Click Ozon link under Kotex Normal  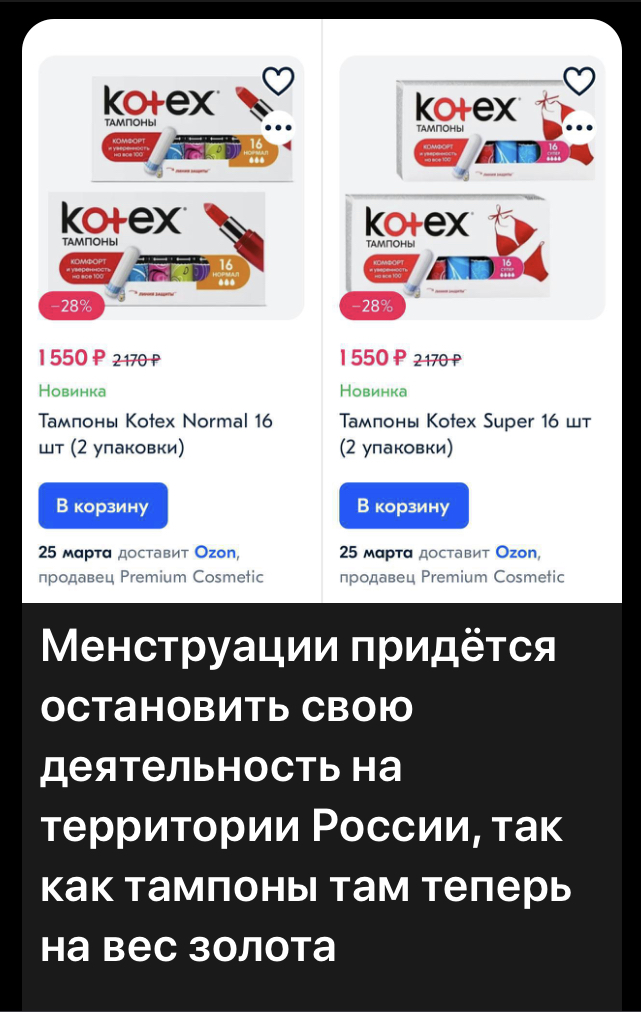coord(216,552)
